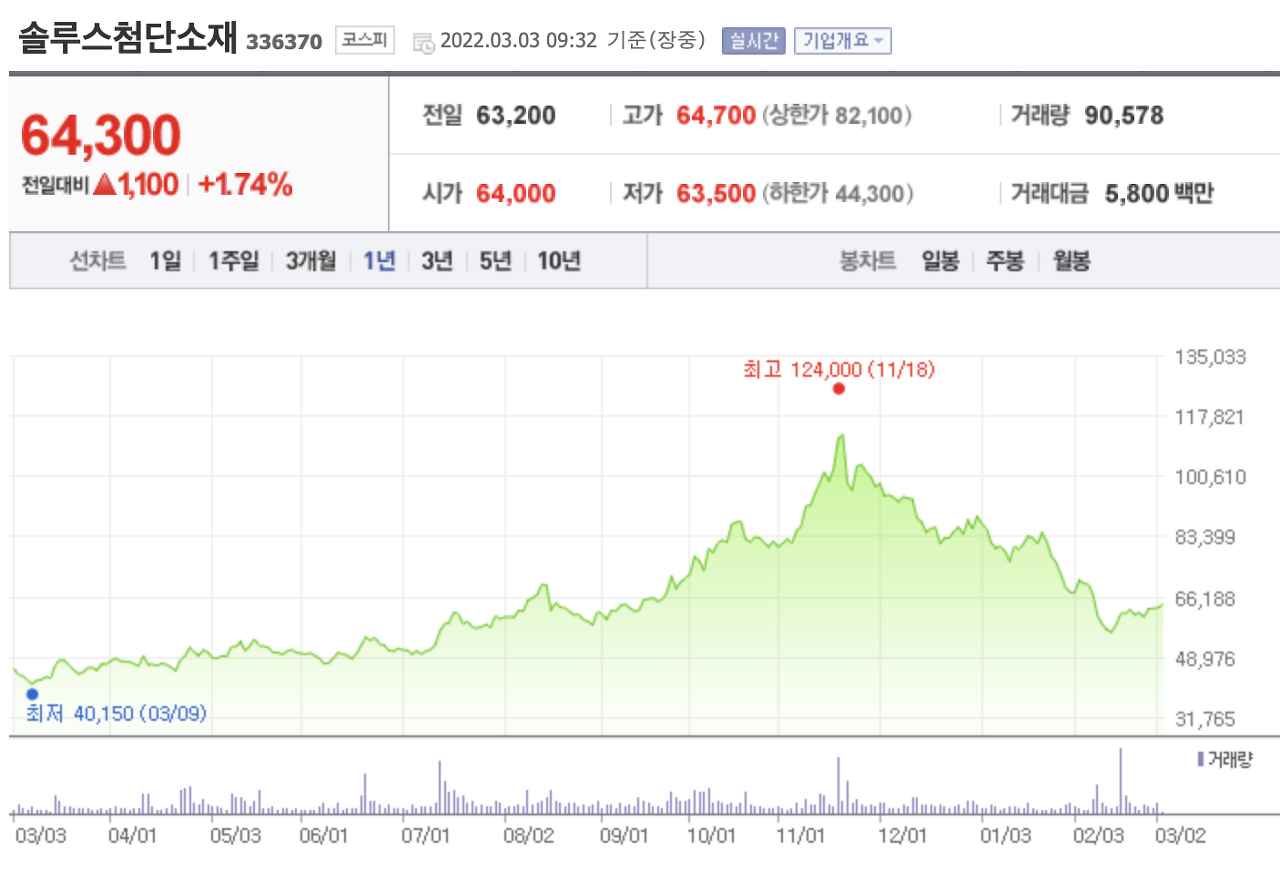Click the stock name 솔루스첨단소재
This screenshot has height=870, width=1280.
129,38
